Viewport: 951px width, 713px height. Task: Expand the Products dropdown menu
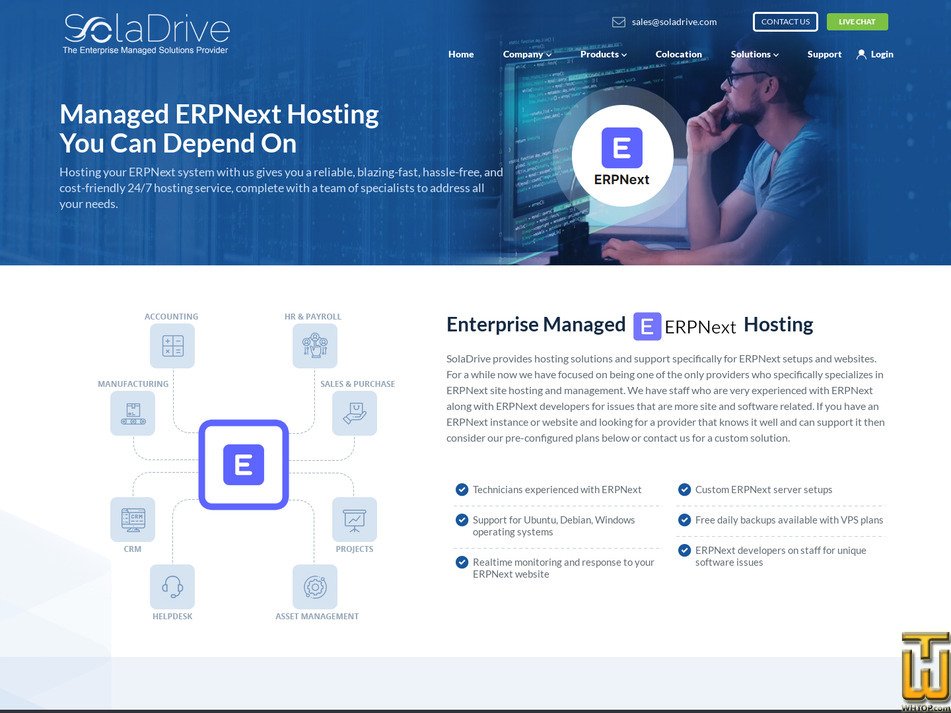(603, 54)
